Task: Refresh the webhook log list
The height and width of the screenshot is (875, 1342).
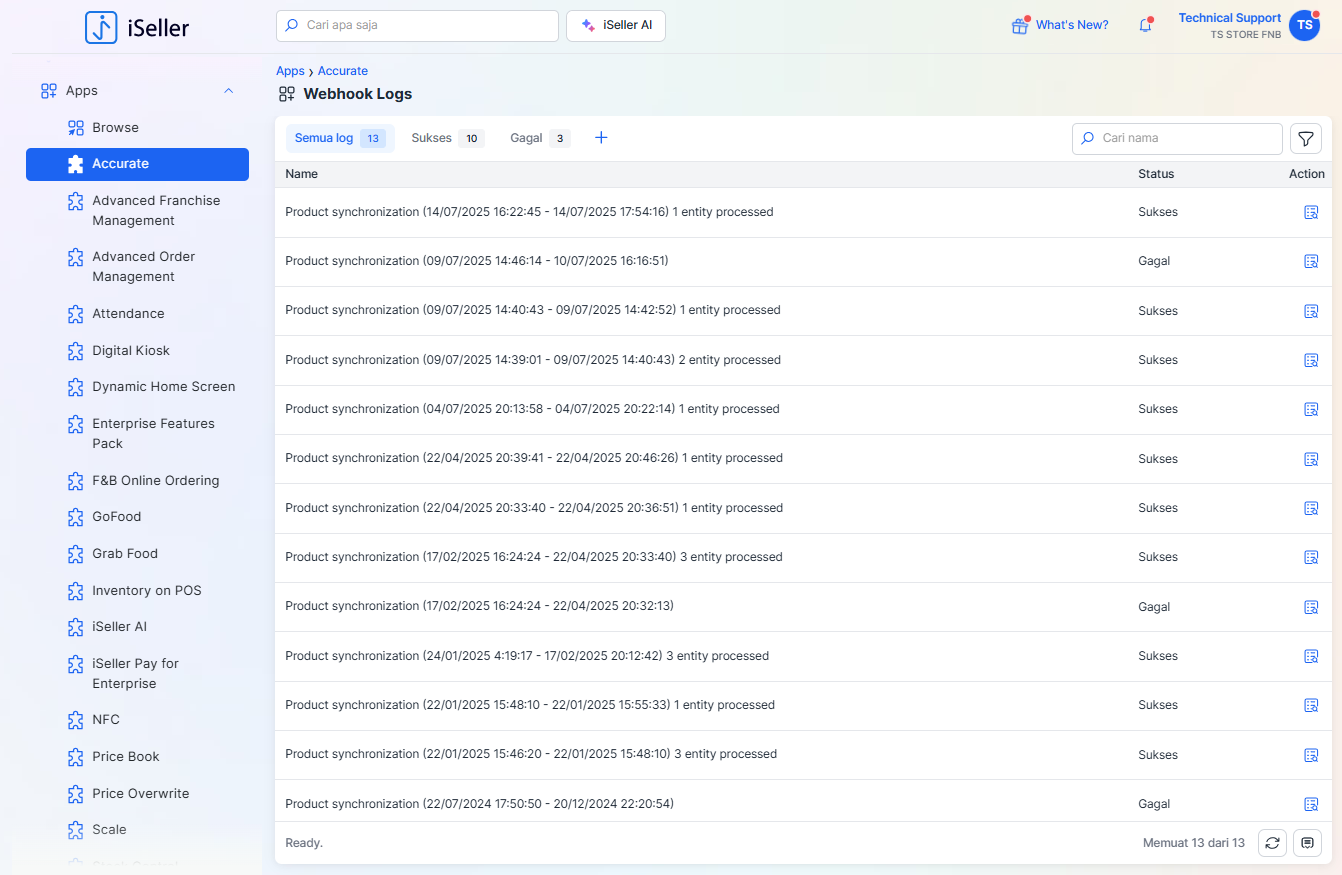Action: click(x=1272, y=843)
